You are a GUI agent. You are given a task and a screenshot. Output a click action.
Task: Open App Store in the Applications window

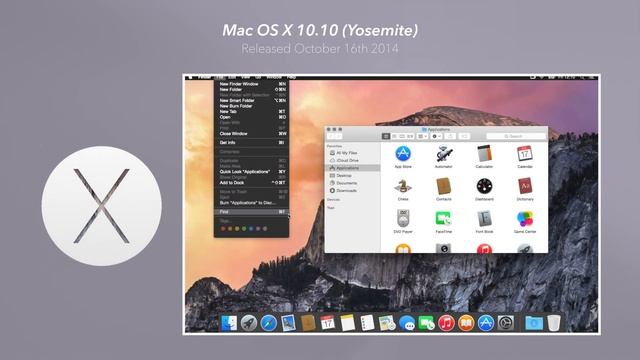(x=403, y=153)
